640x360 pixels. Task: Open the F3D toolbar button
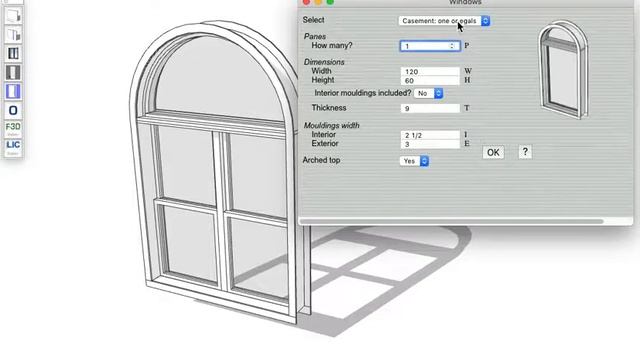point(13,129)
